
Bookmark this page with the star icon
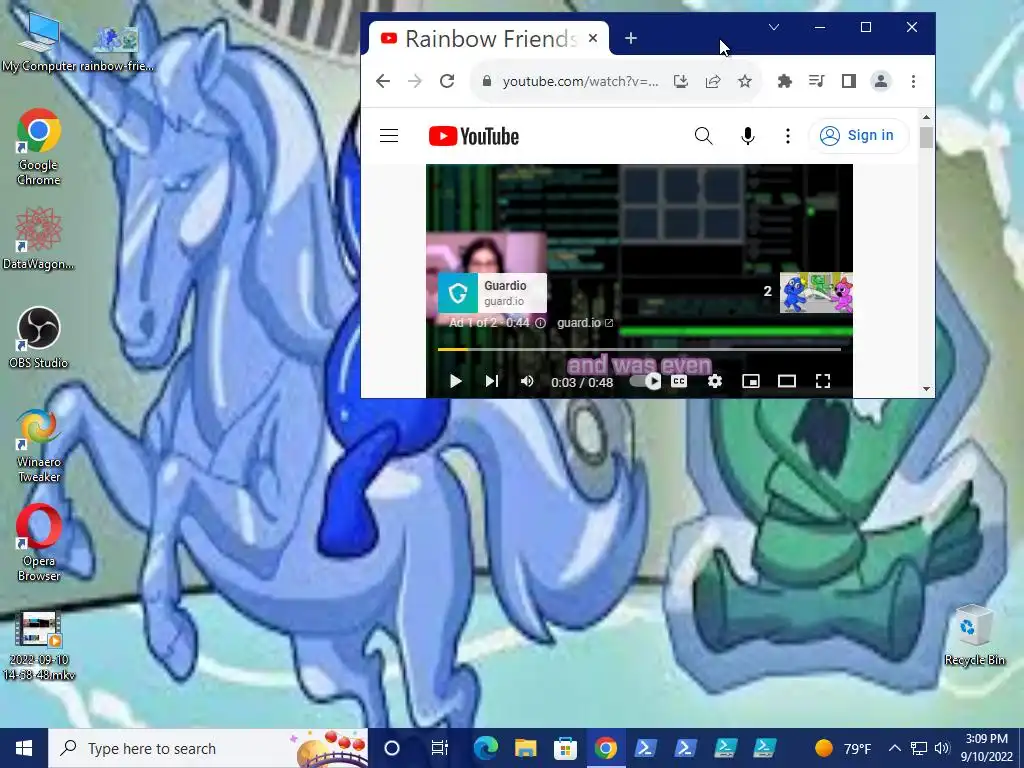pos(744,81)
